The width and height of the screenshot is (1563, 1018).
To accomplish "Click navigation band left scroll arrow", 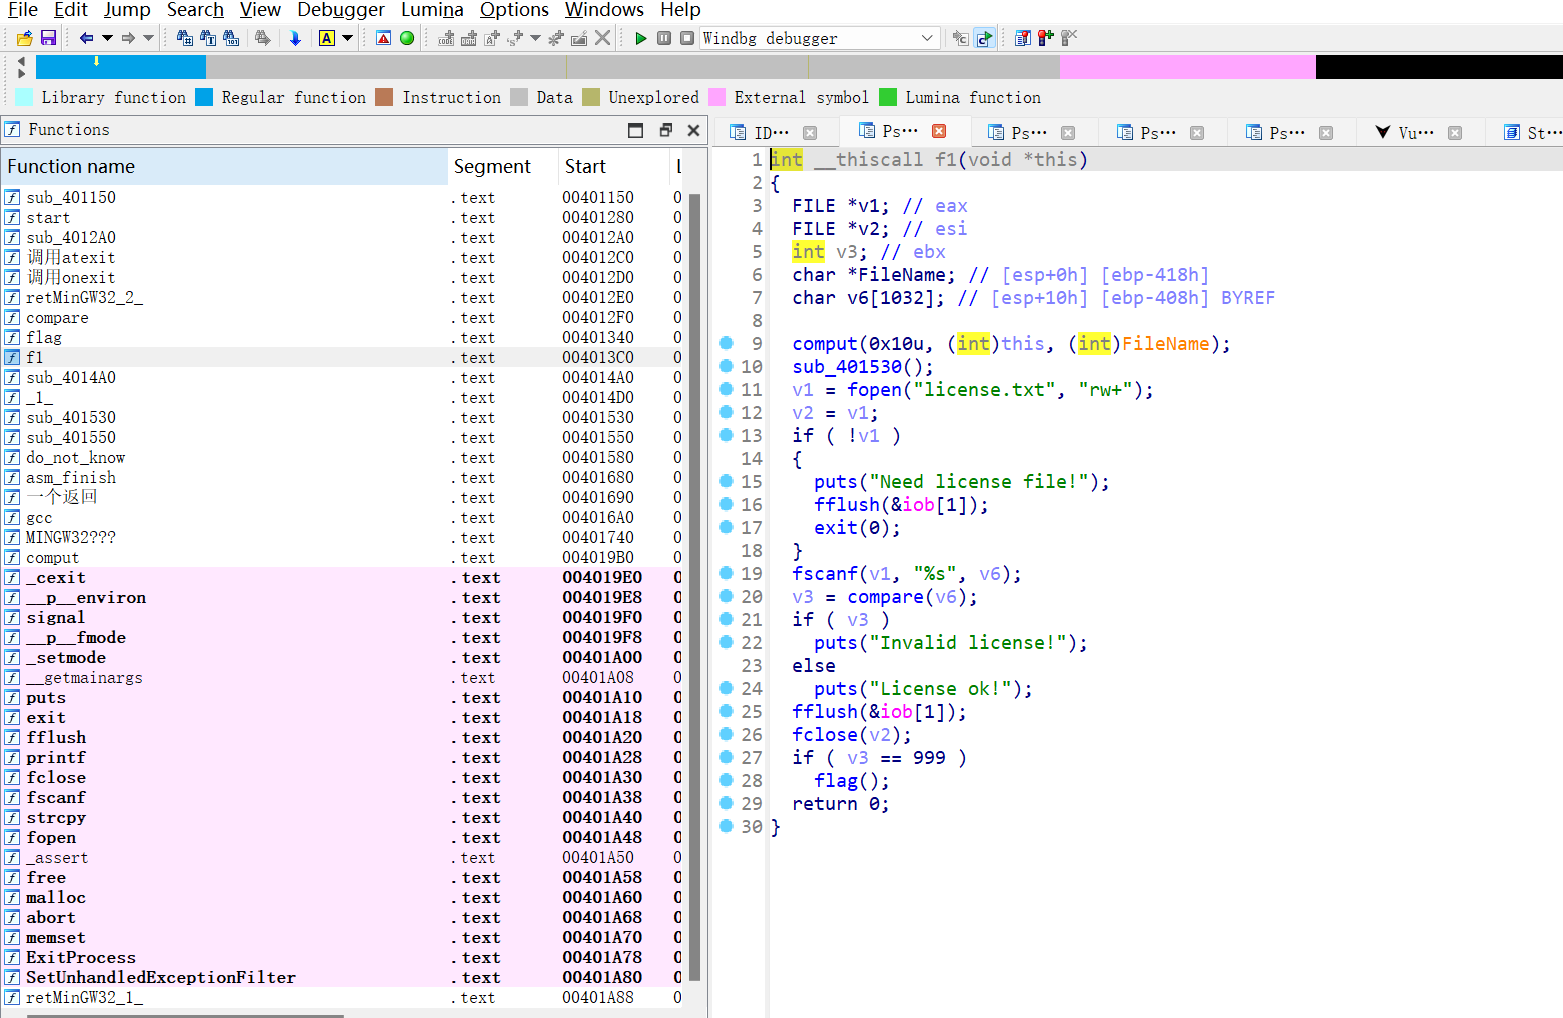I will pos(22,61).
